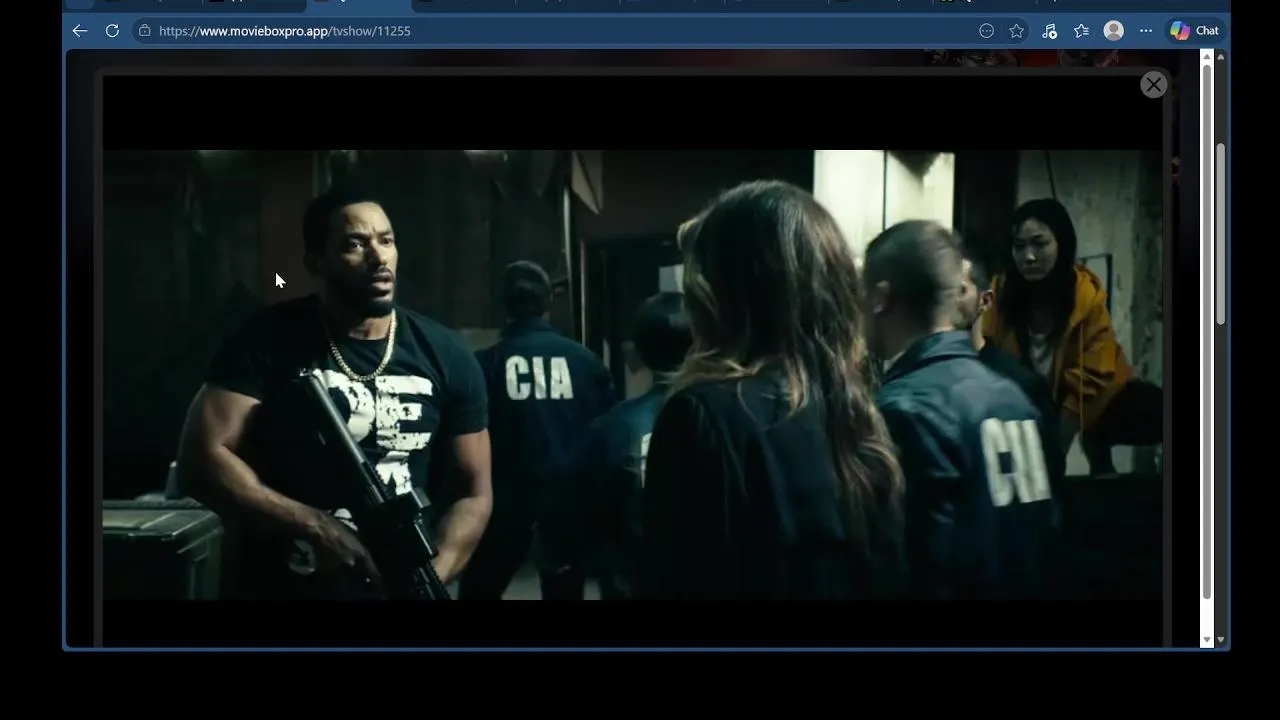Viewport: 1280px width, 720px height.
Task: Add this page to favorites with the star icon
Action: tap(1017, 31)
